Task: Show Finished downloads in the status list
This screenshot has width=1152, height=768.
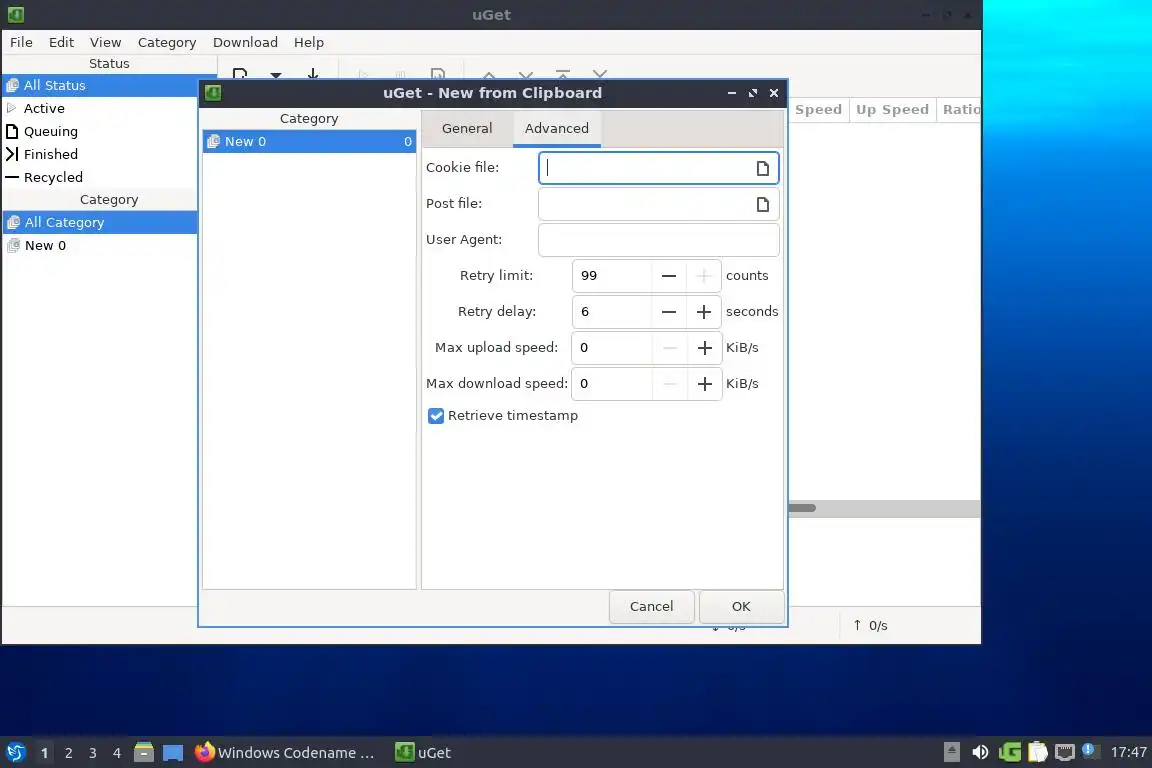Action: (100, 154)
